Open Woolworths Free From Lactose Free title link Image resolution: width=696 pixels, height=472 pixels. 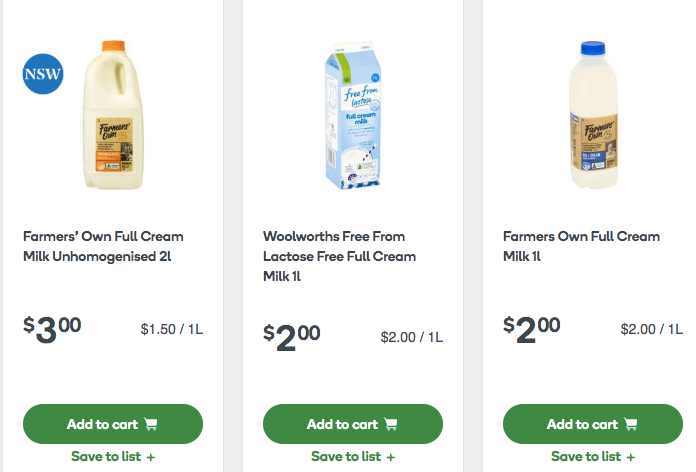pos(340,256)
